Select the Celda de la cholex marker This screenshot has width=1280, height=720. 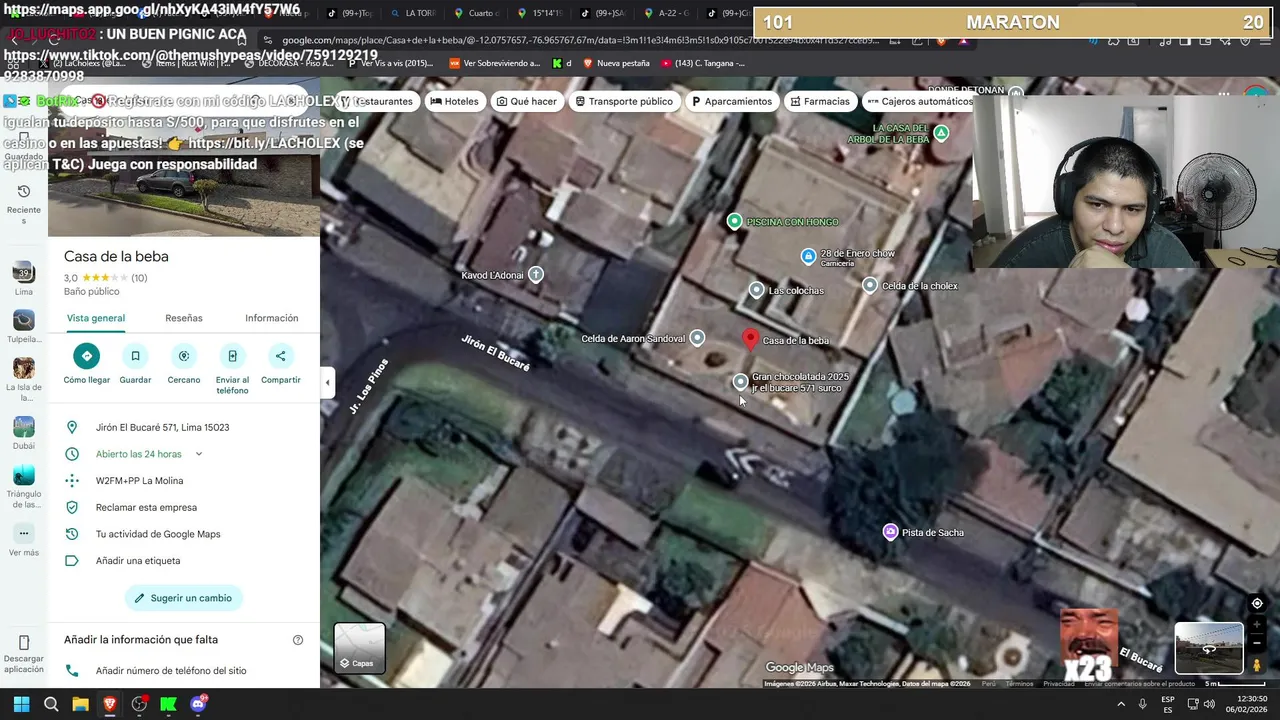870,285
